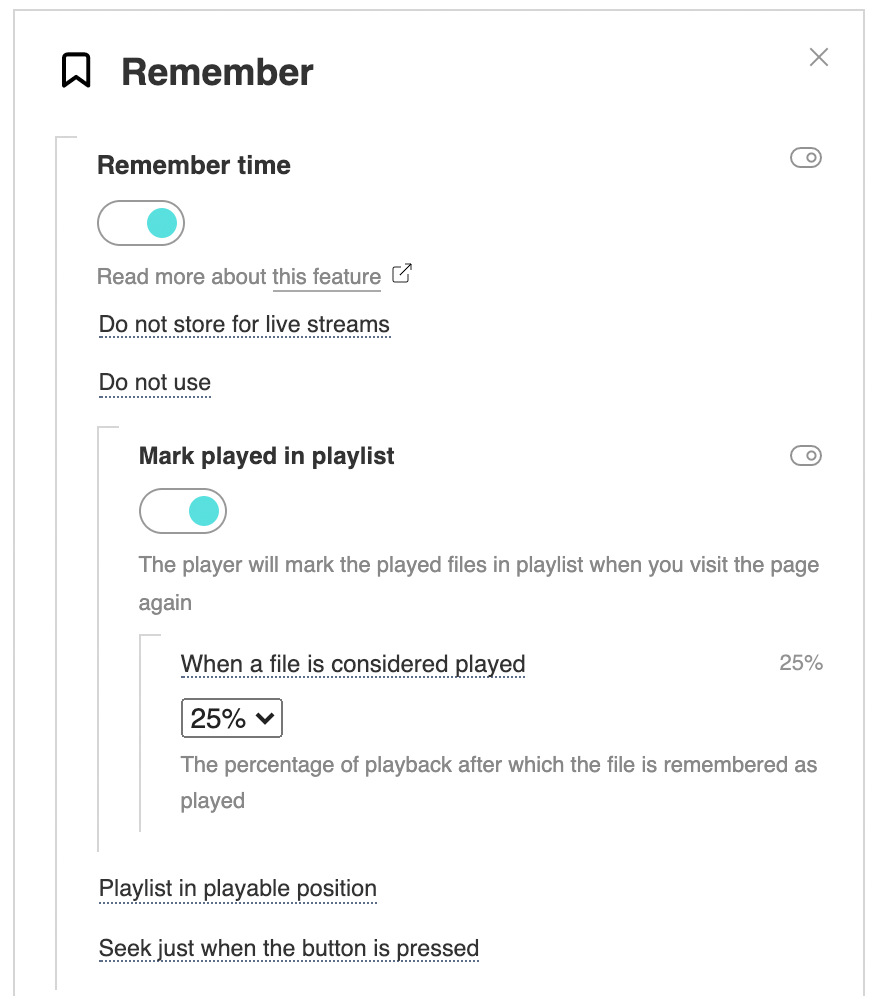Image resolution: width=876 pixels, height=996 pixels.
Task: Click the percentage of playback description
Action: coord(499,783)
